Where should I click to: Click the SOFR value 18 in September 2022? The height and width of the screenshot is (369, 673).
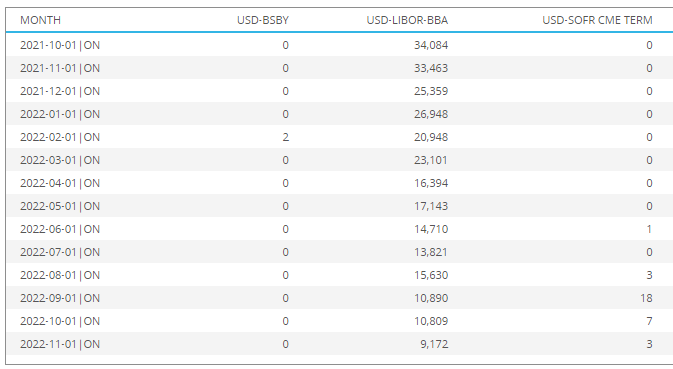pos(646,298)
